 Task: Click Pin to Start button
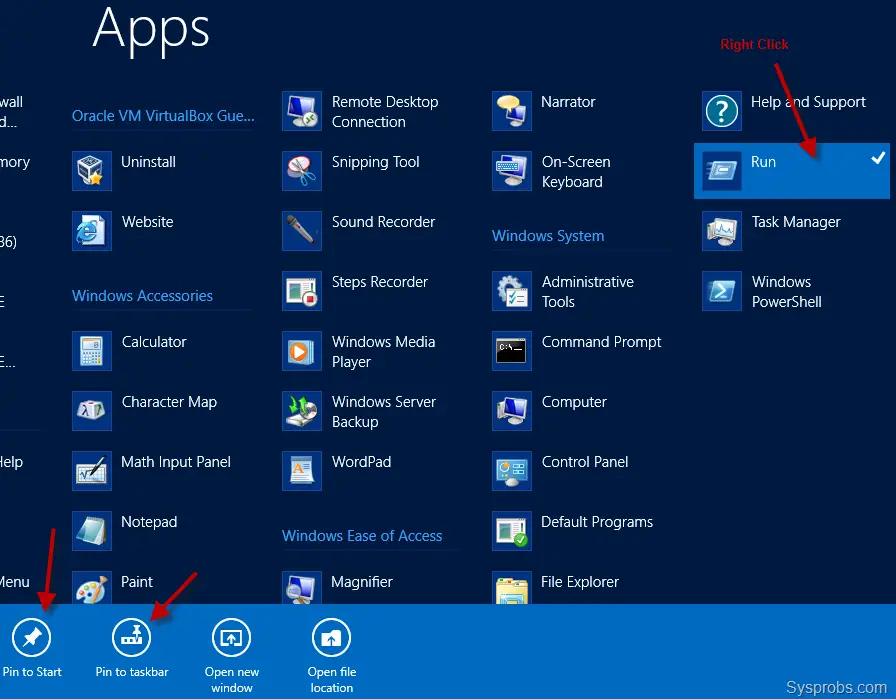(31, 648)
